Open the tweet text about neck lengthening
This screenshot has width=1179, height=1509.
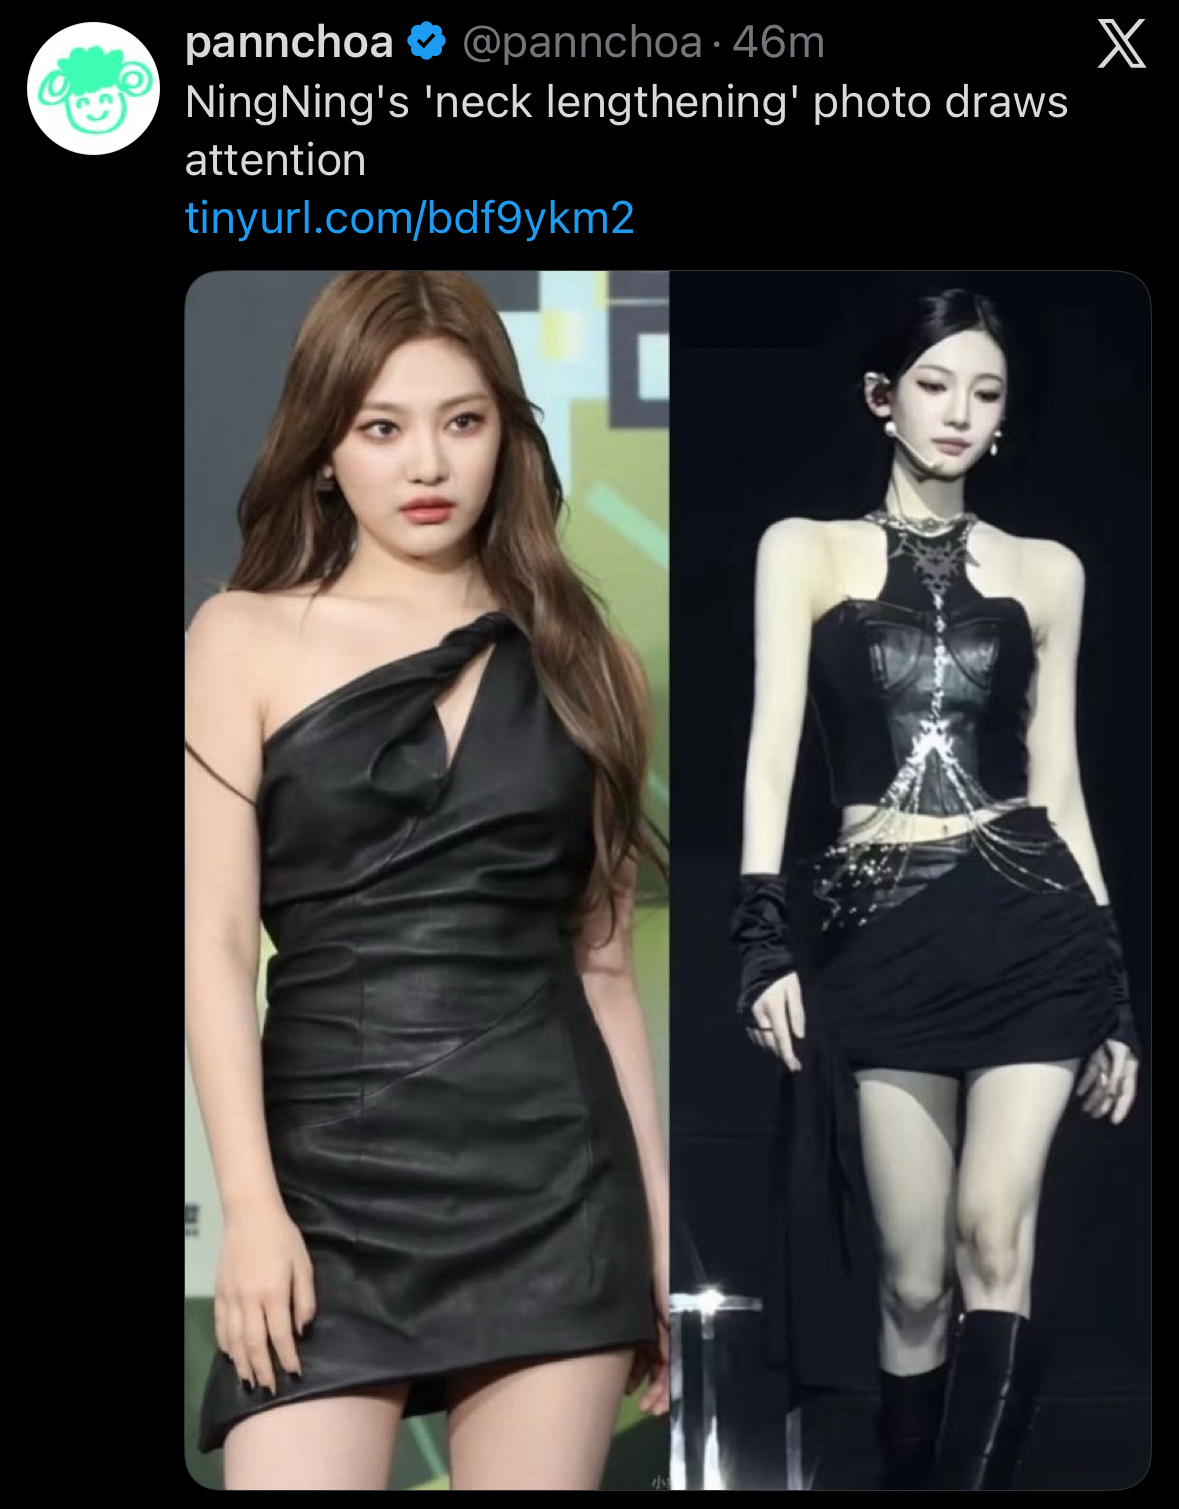tap(626, 131)
